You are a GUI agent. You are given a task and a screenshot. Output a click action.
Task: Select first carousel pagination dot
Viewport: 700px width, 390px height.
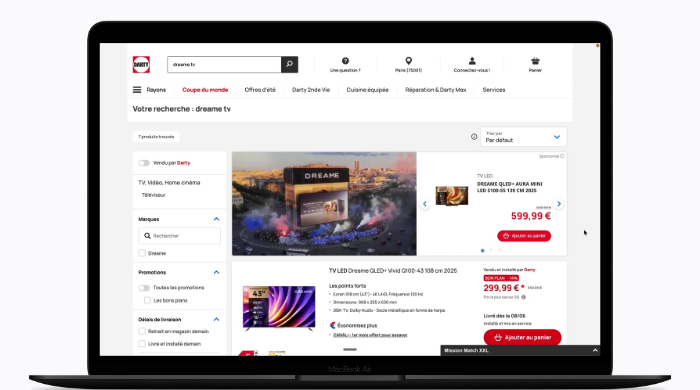point(483,250)
